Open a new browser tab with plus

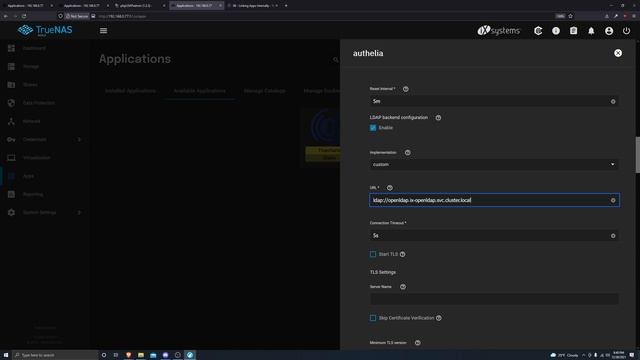[286, 6]
